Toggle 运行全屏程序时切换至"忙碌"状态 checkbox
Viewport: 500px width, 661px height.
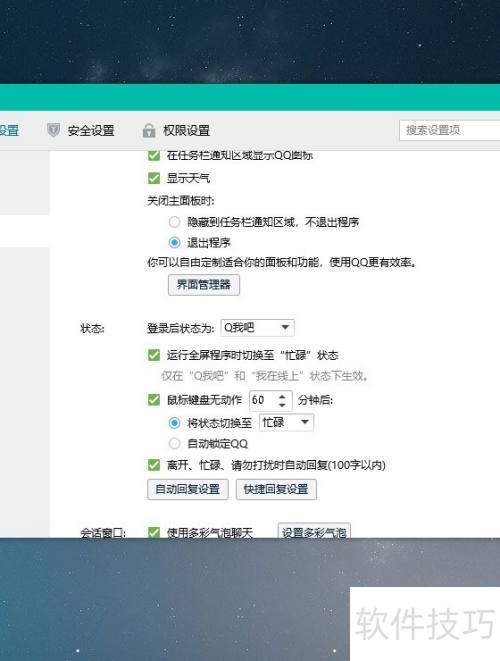click(x=154, y=355)
